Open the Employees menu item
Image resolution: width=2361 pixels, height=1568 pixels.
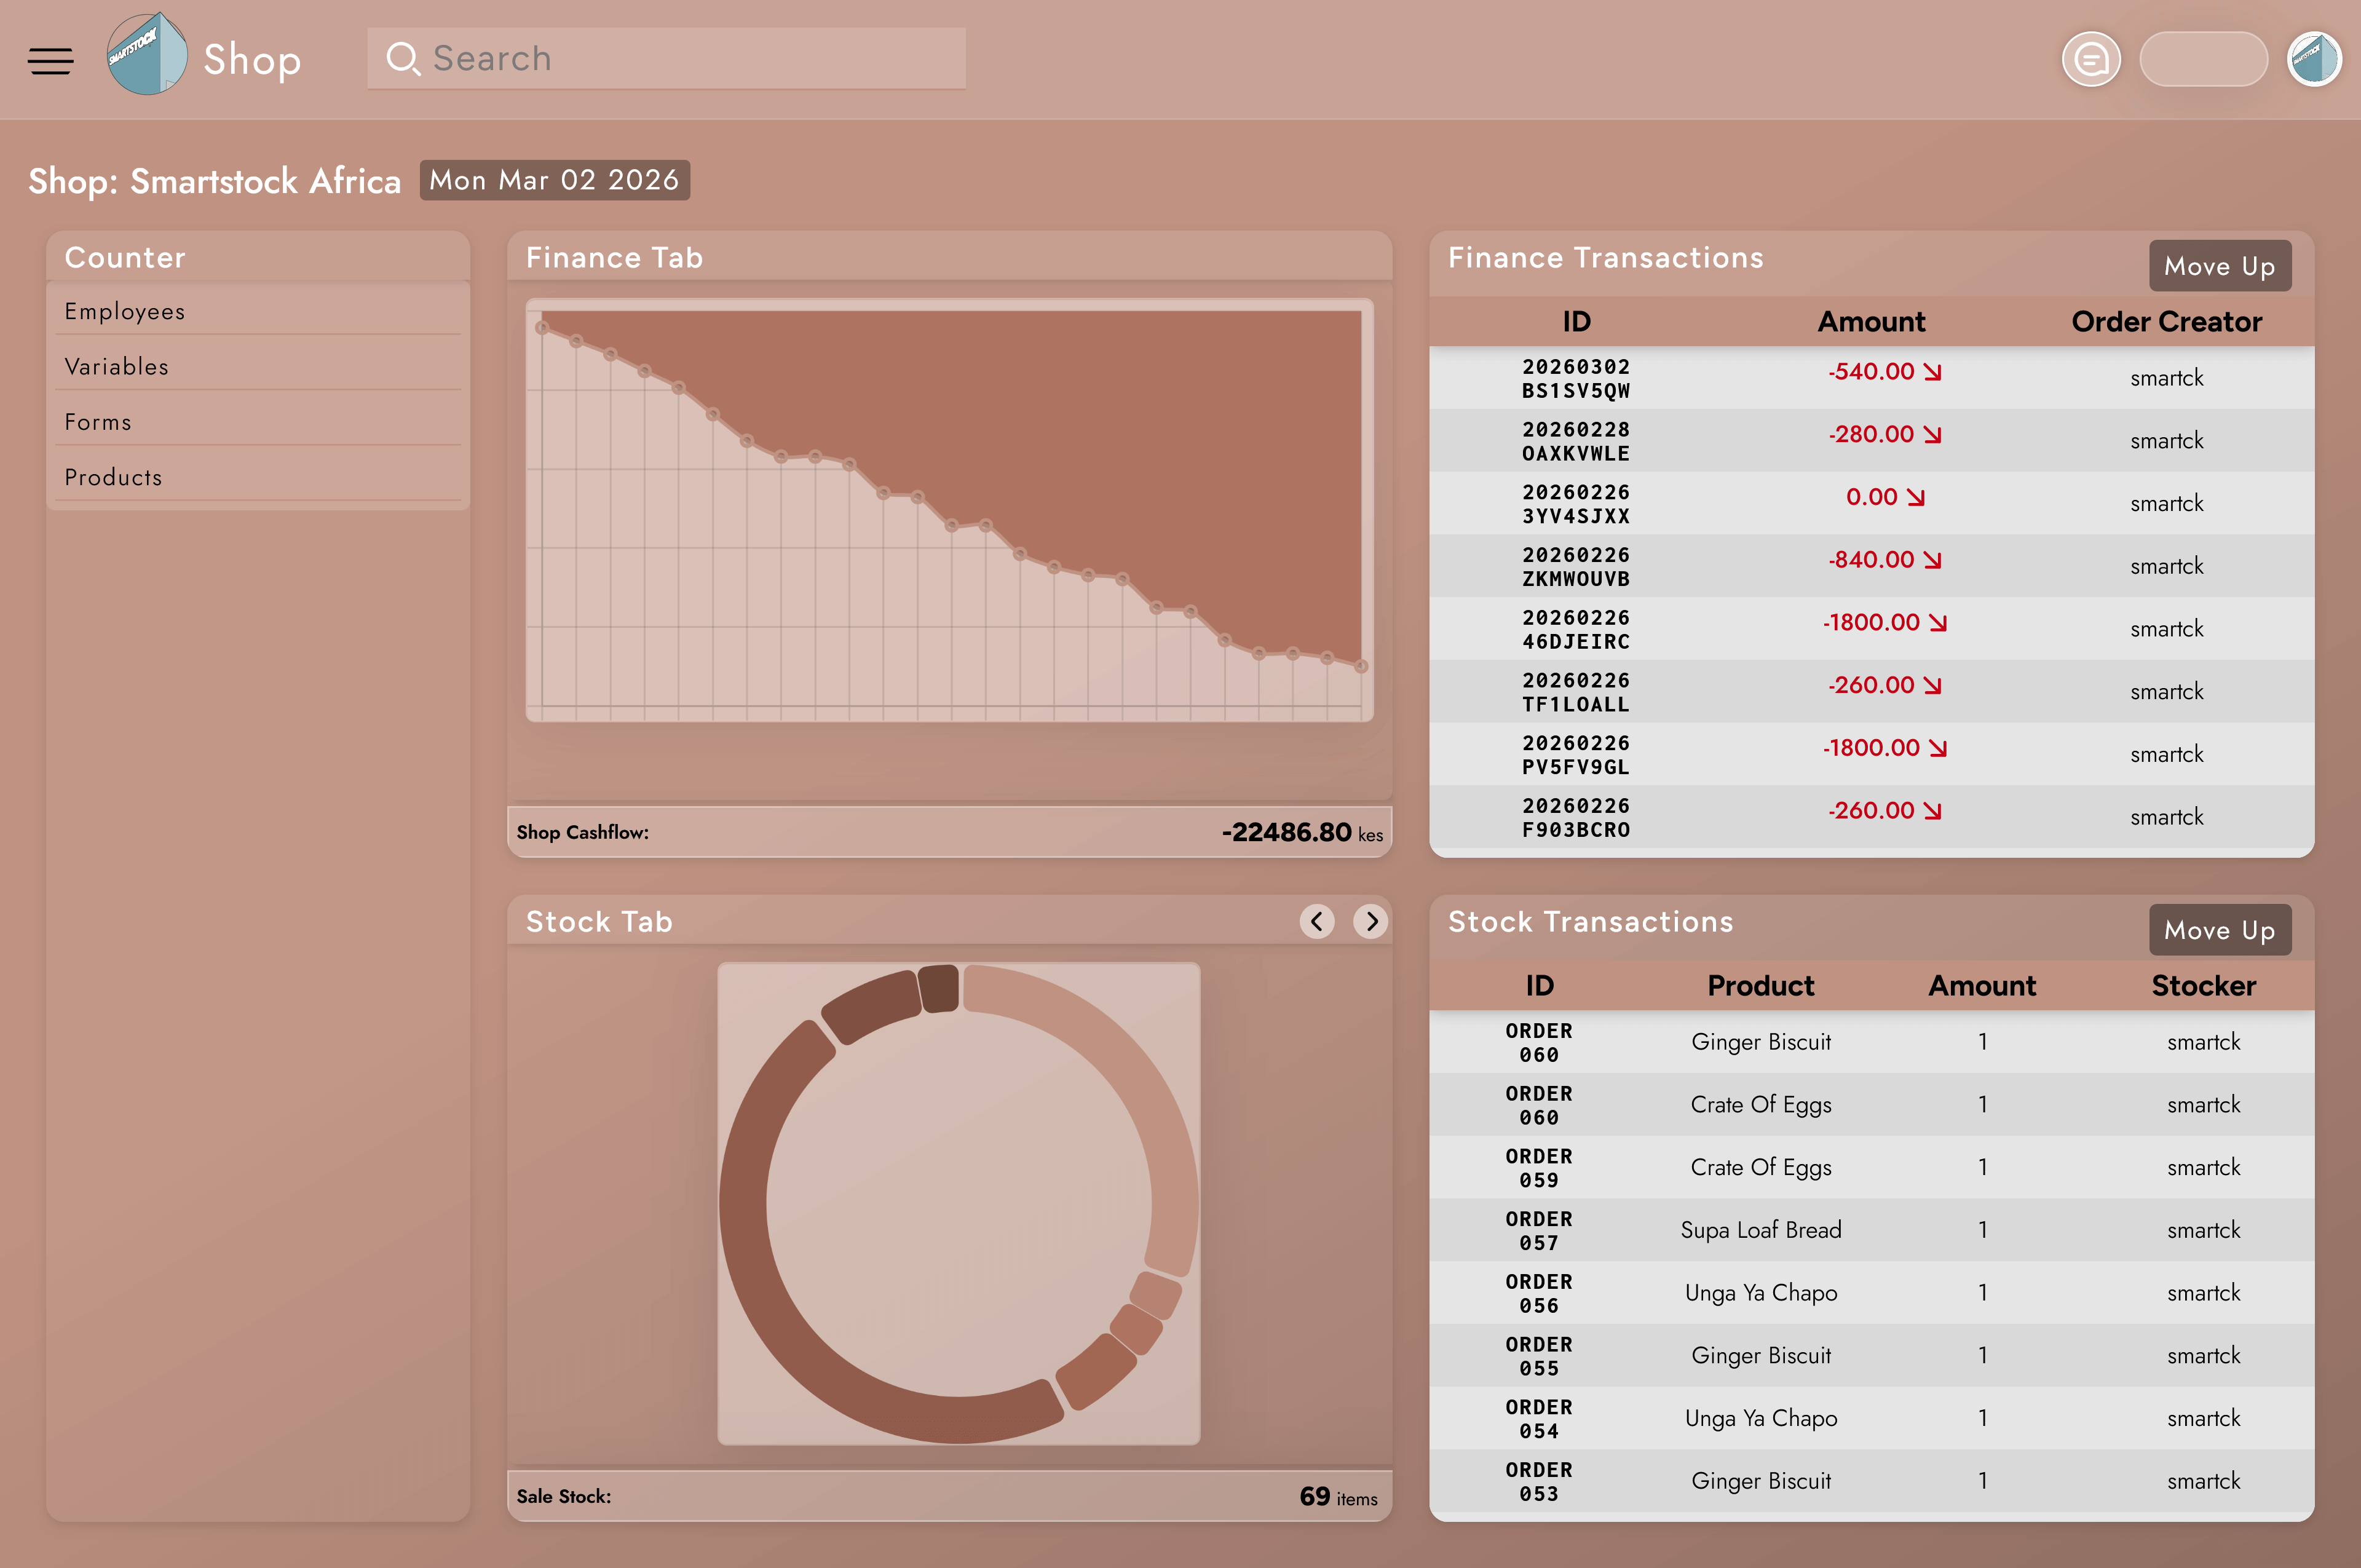[125, 311]
